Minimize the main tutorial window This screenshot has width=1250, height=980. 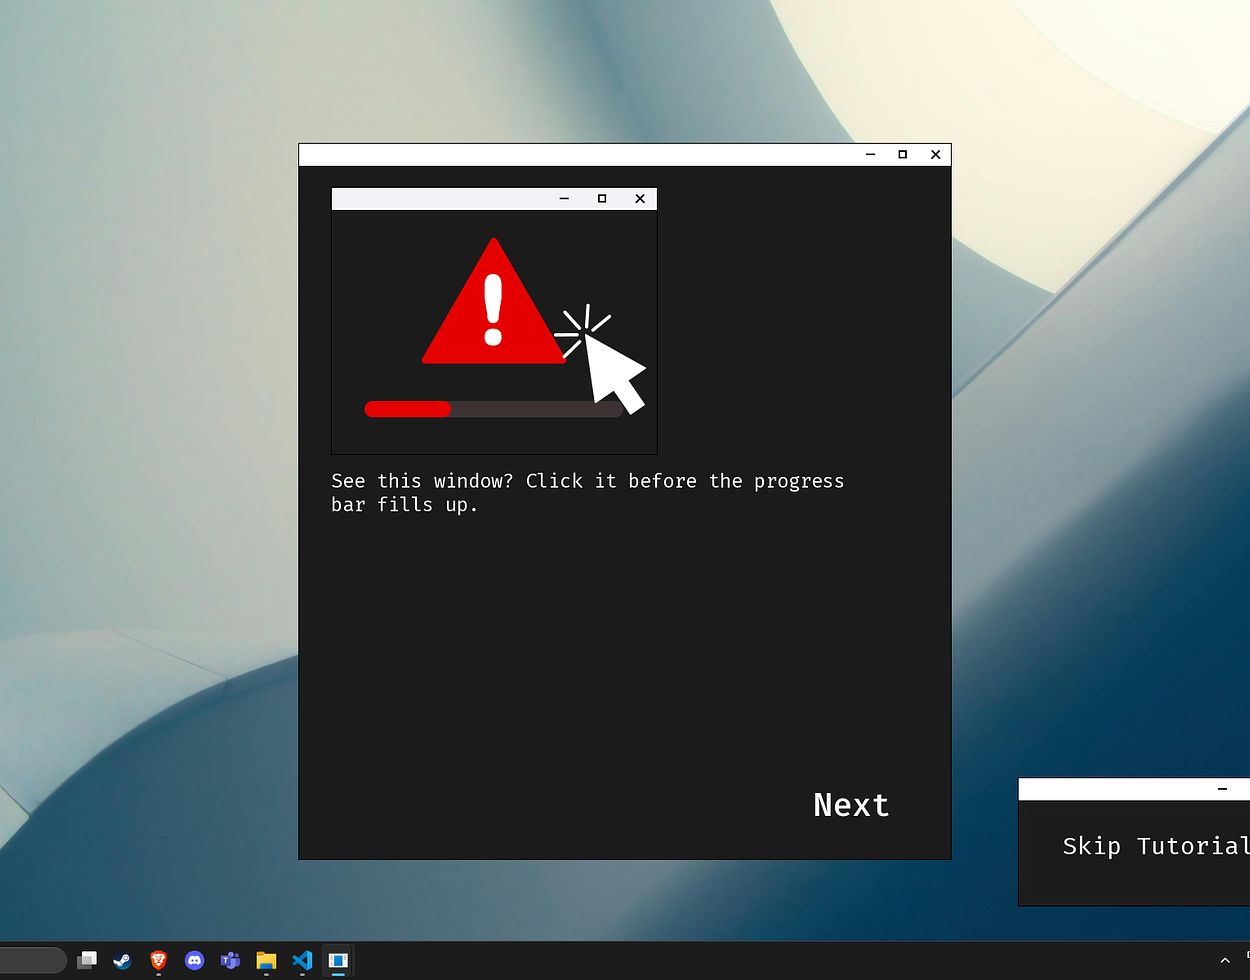(x=870, y=155)
